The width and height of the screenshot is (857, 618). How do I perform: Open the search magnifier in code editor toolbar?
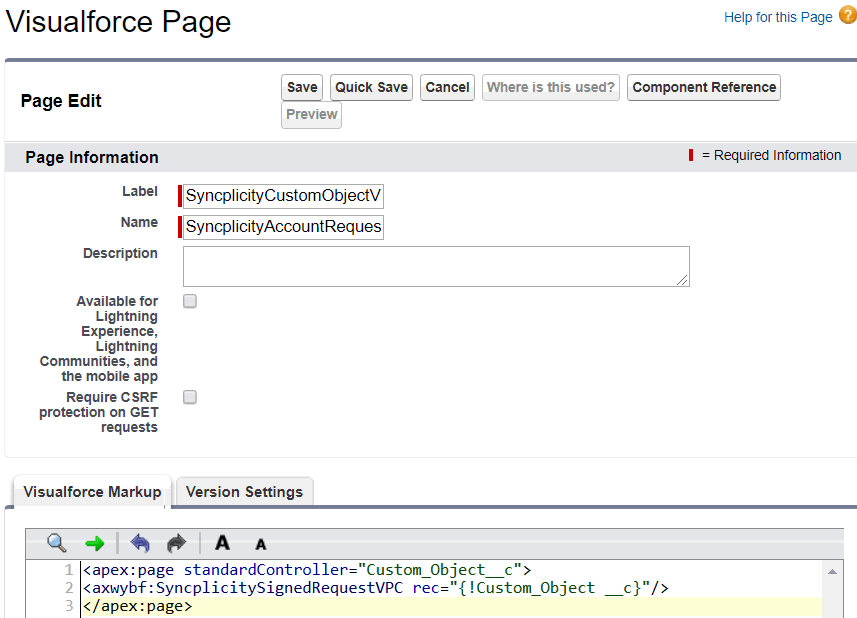coord(56,543)
